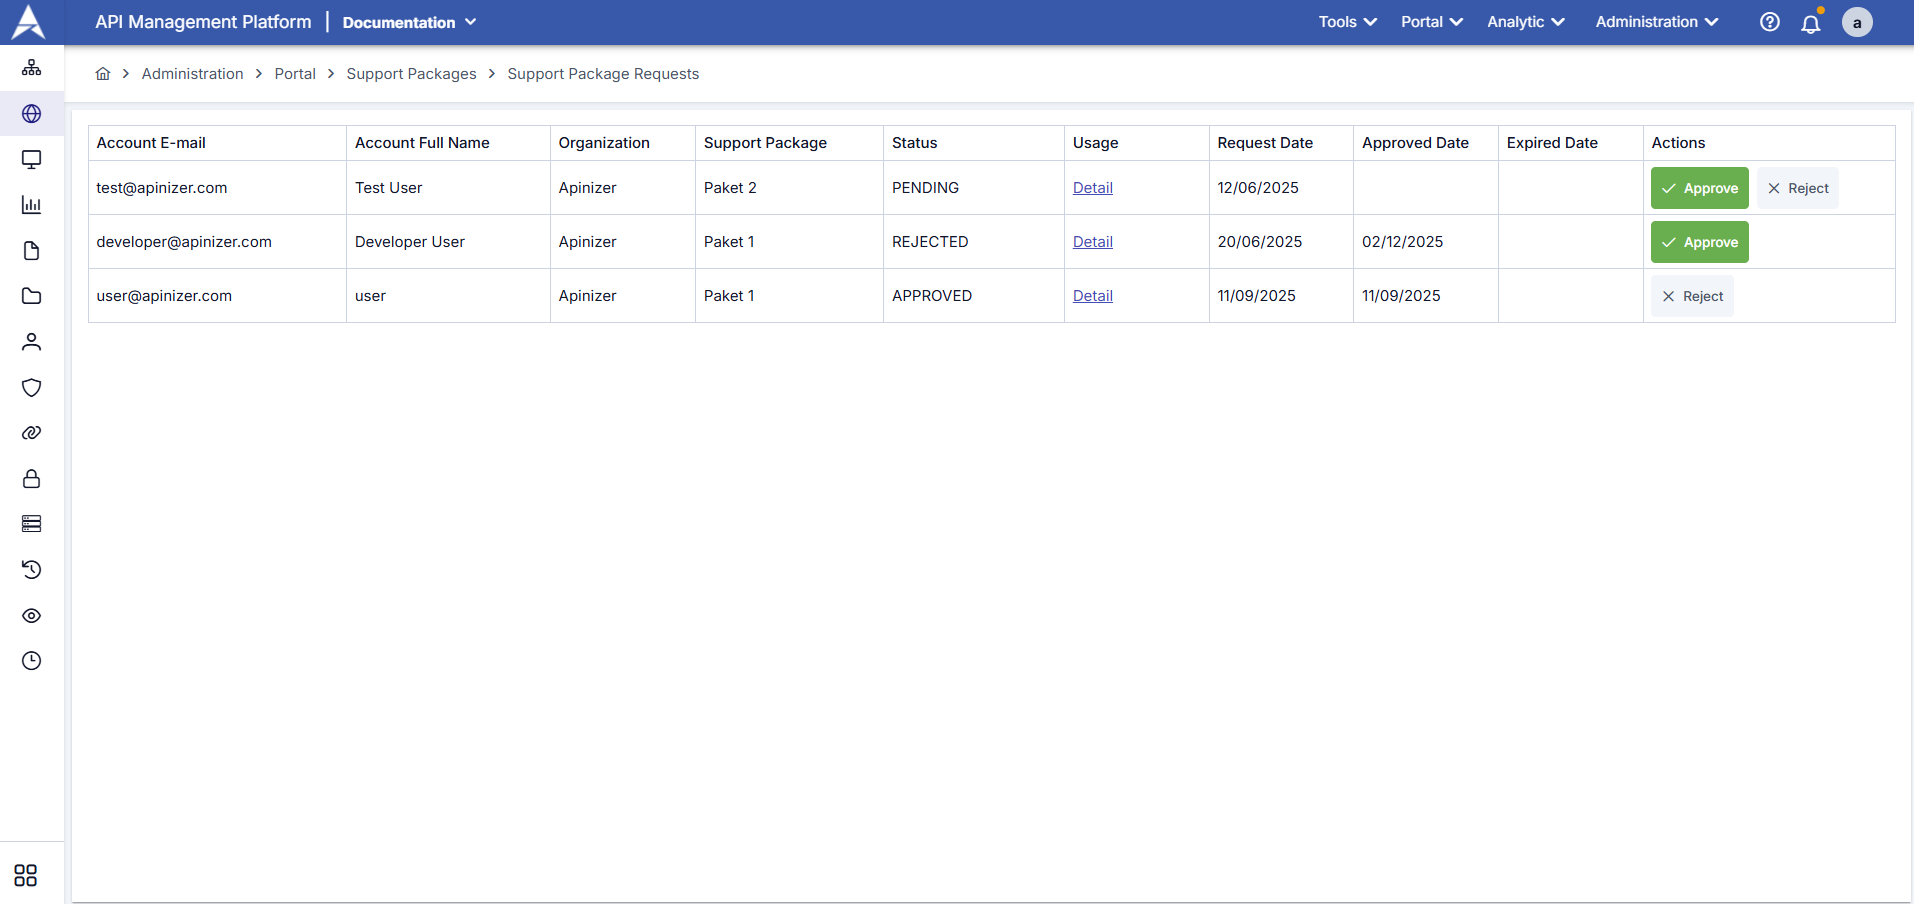This screenshot has width=1914, height=904.
Task: Click the monitor icon in sidebar
Action: click(32, 160)
